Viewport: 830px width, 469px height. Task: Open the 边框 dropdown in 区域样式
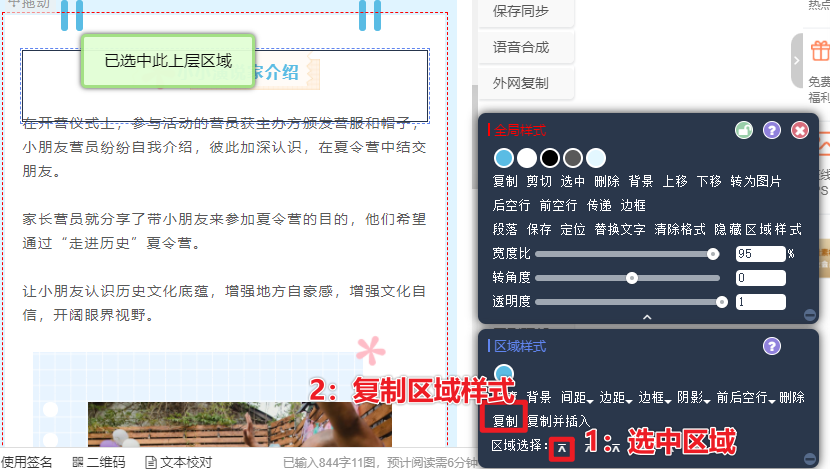655,397
